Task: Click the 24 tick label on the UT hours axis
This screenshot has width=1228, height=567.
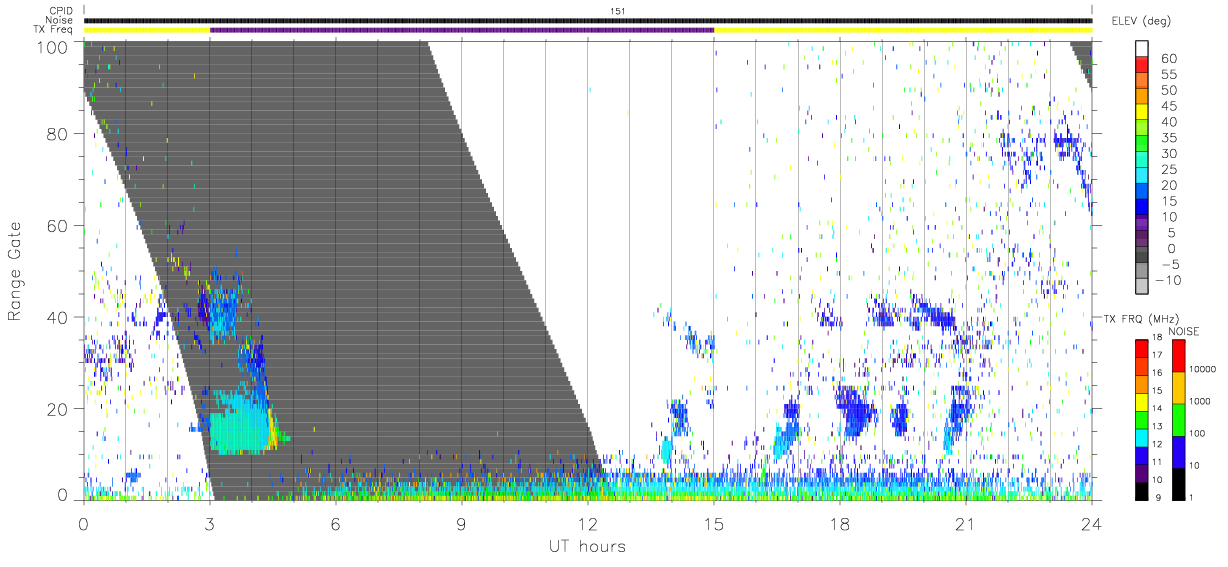Action: click(1092, 524)
